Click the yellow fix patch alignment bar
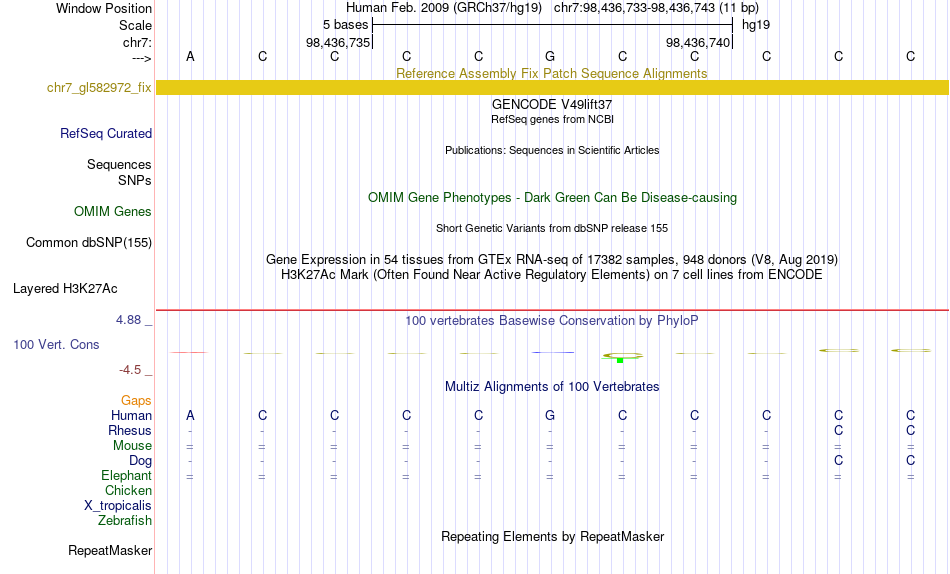Viewport: 950px width, 574px height. (x=553, y=87)
